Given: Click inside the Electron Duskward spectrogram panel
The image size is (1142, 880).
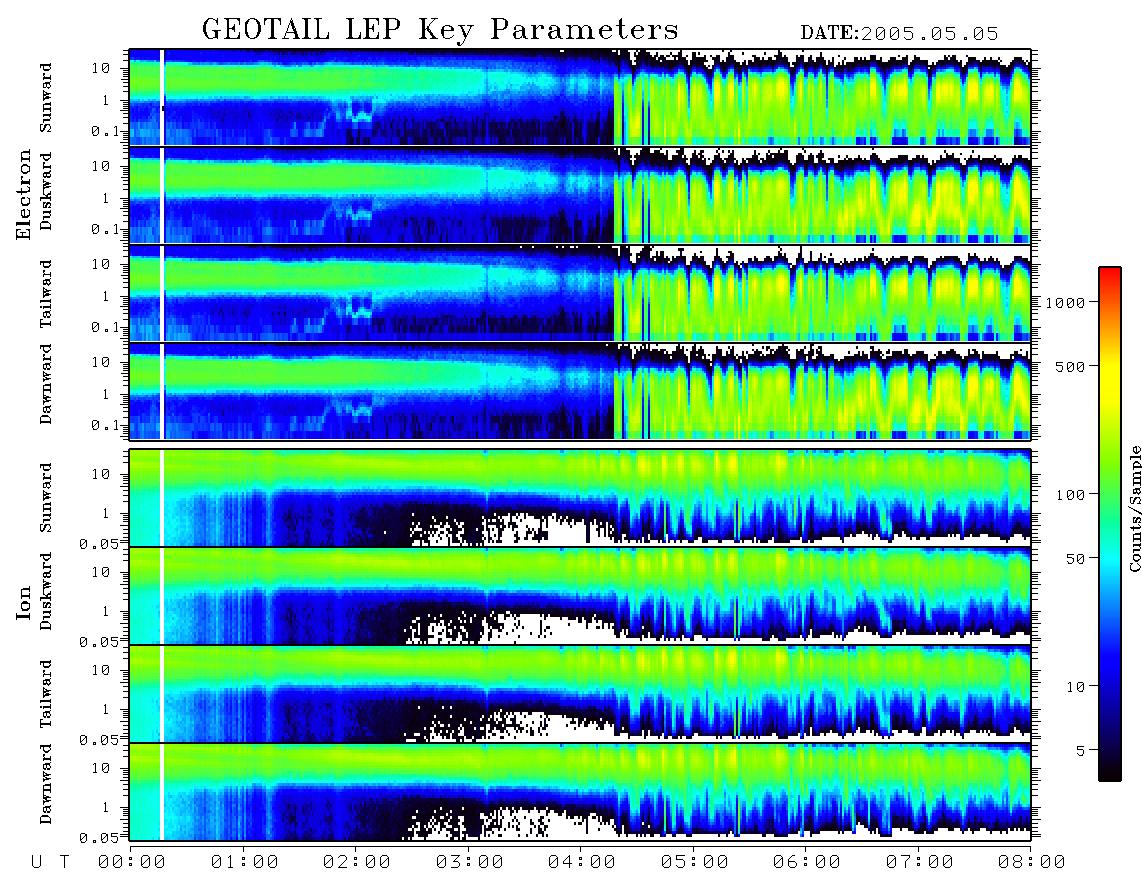Looking at the screenshot, I should coord(580,195).
